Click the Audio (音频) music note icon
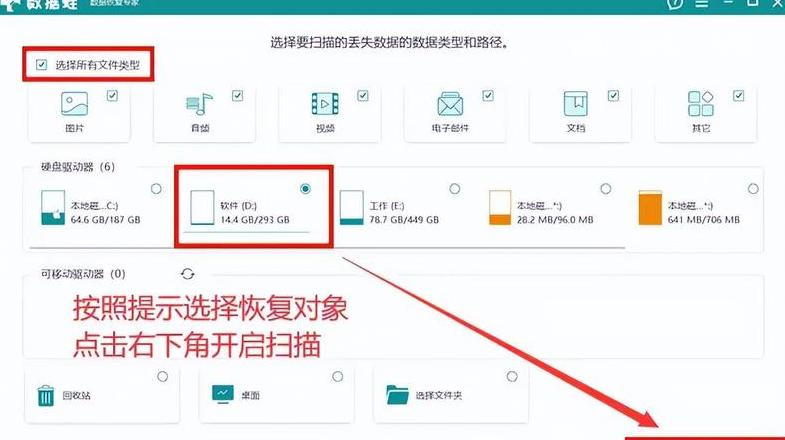 199,104
